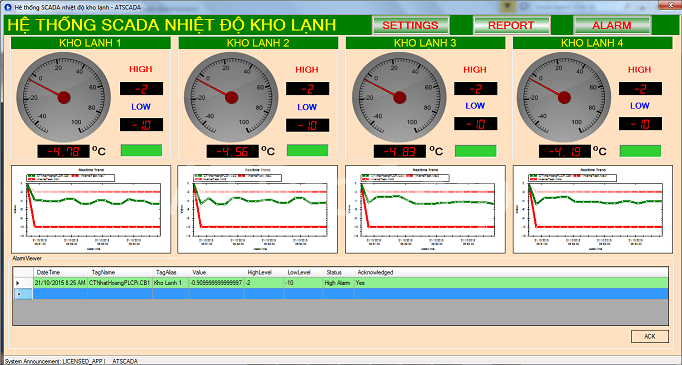This screenshot has width=682, height=365.
Task: Click Kho Lạnh 4 green status indicator
Action: (x=640, y=151)
